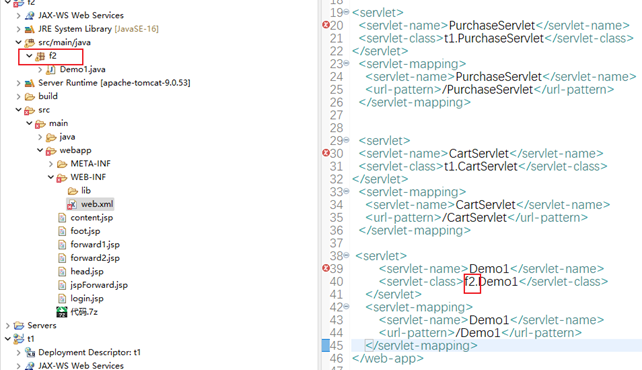This screenshot has height=370, width=642.
Task: Expand the build folder node
Action: (18, 97)
